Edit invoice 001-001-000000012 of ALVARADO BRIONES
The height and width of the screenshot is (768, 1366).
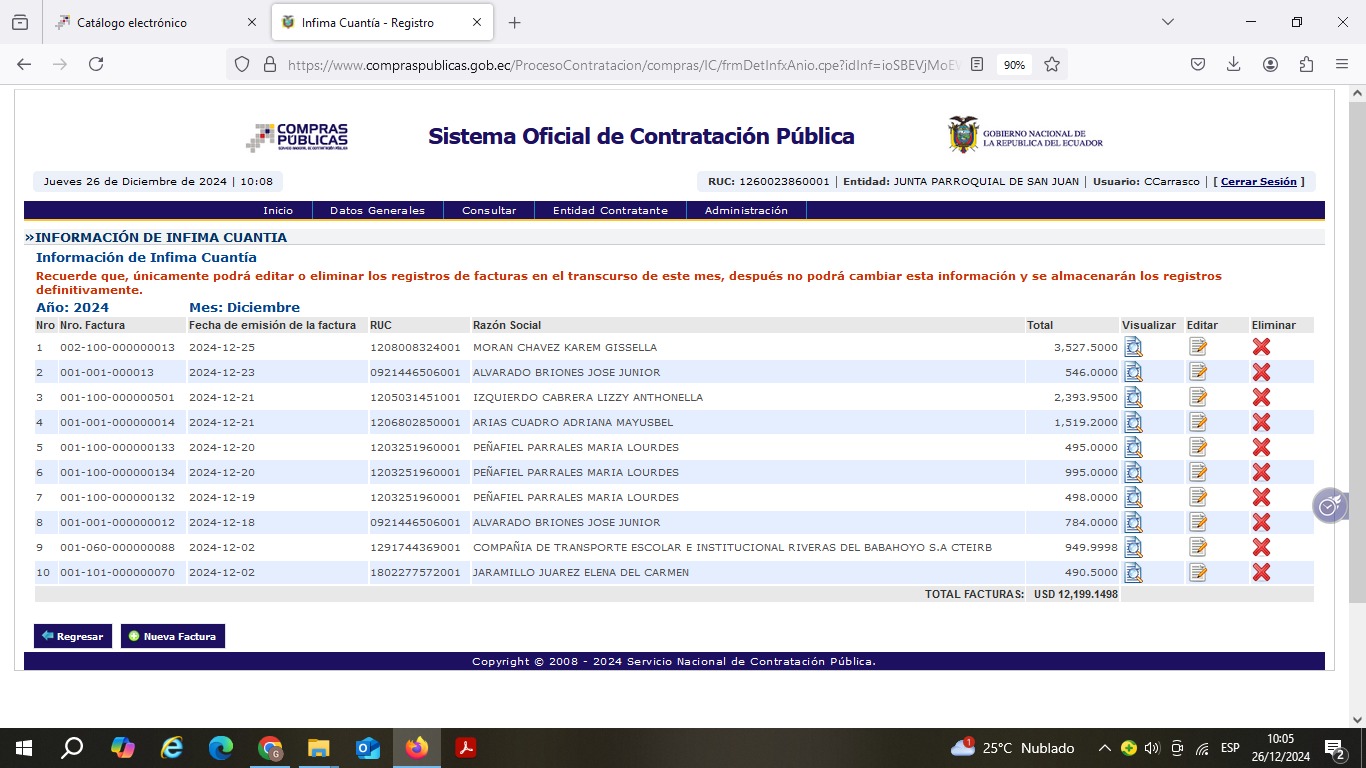pos(1198,522)
